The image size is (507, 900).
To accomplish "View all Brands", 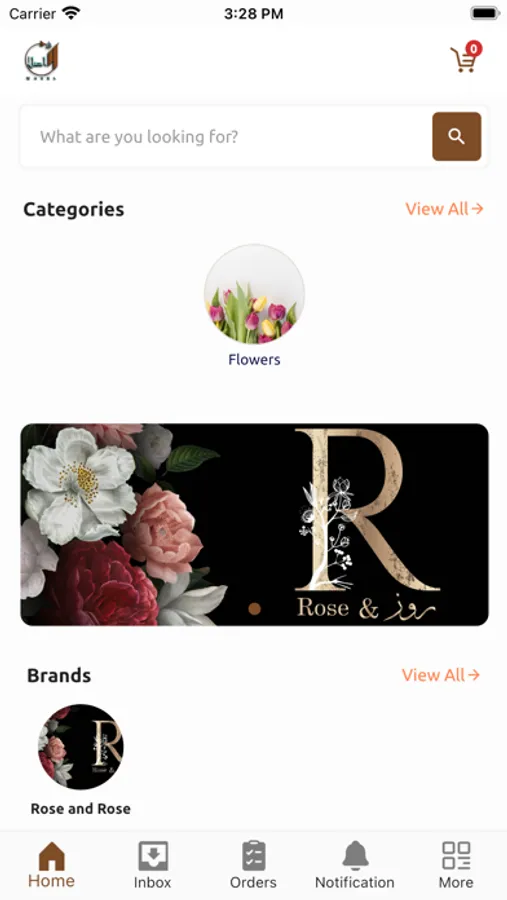I will [440, 675].
